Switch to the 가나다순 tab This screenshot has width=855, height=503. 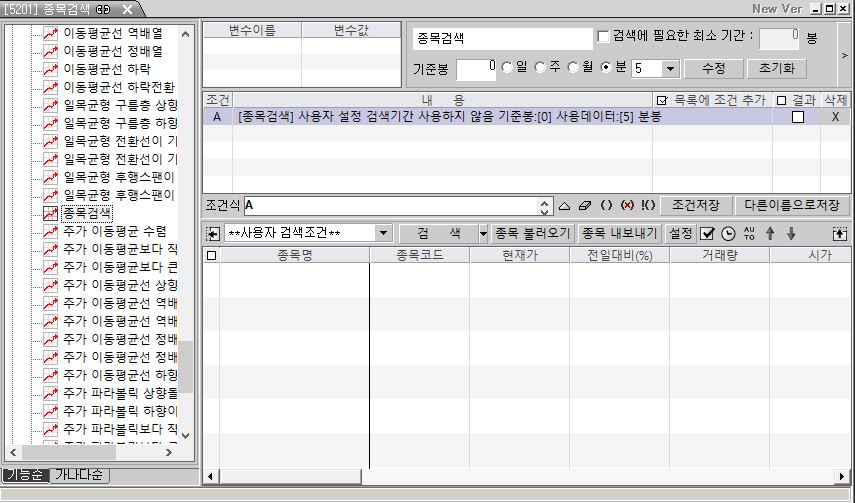click(x=81, y=475)
